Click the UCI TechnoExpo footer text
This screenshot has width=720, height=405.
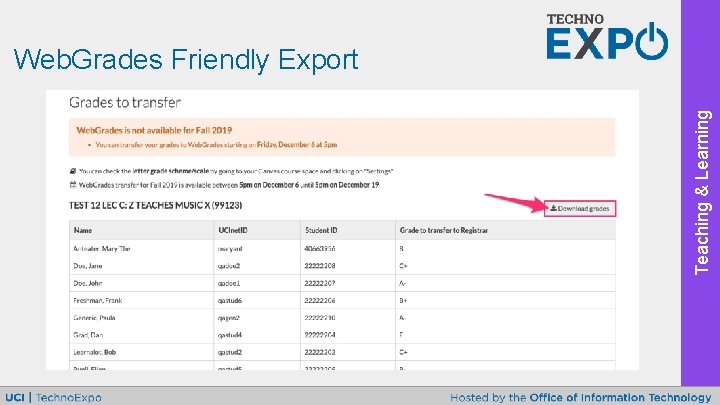(x=53, y=397)
